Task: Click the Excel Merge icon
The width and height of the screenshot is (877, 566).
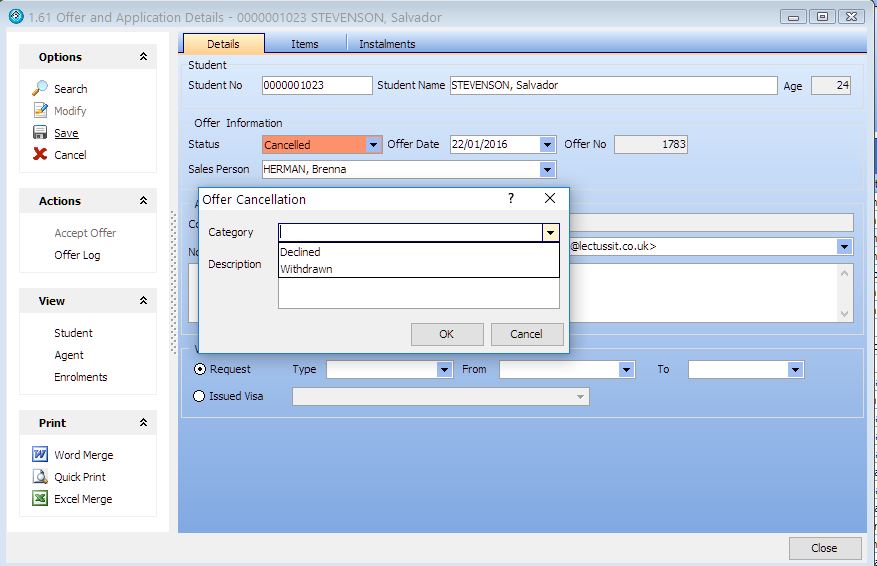Action: pos(40,499)
